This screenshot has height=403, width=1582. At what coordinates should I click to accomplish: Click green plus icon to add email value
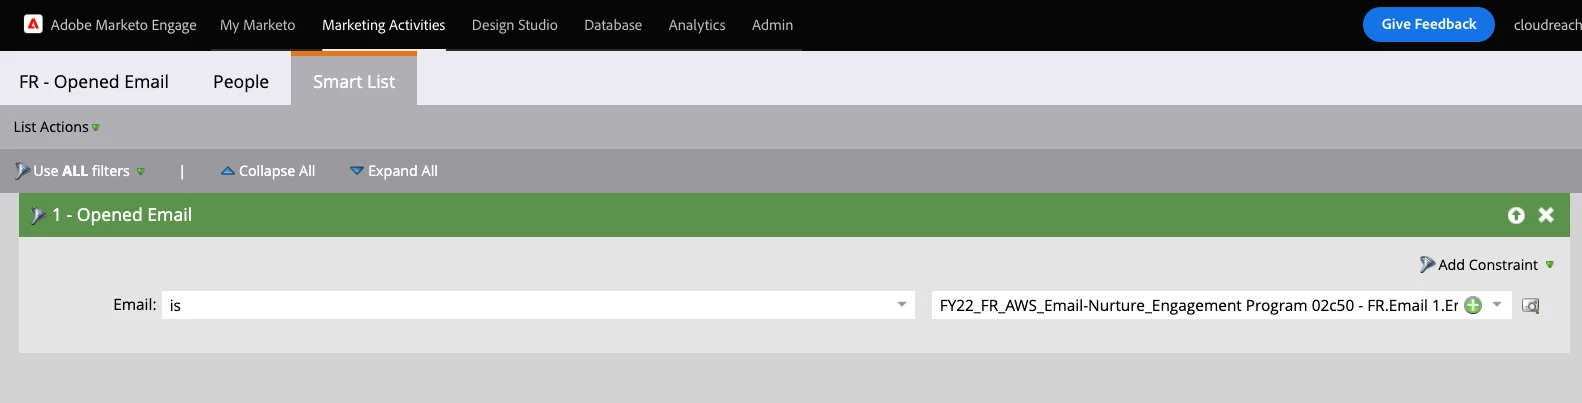(x=1473, y=305)
